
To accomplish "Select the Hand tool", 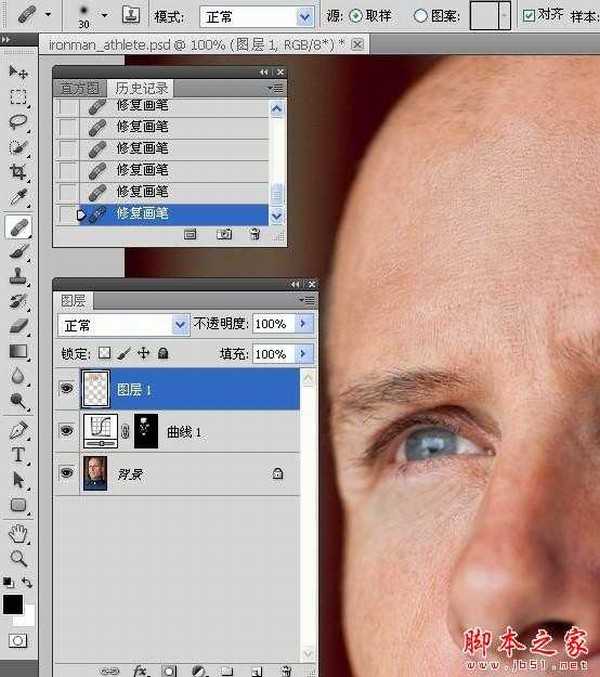I will point(18,532).
